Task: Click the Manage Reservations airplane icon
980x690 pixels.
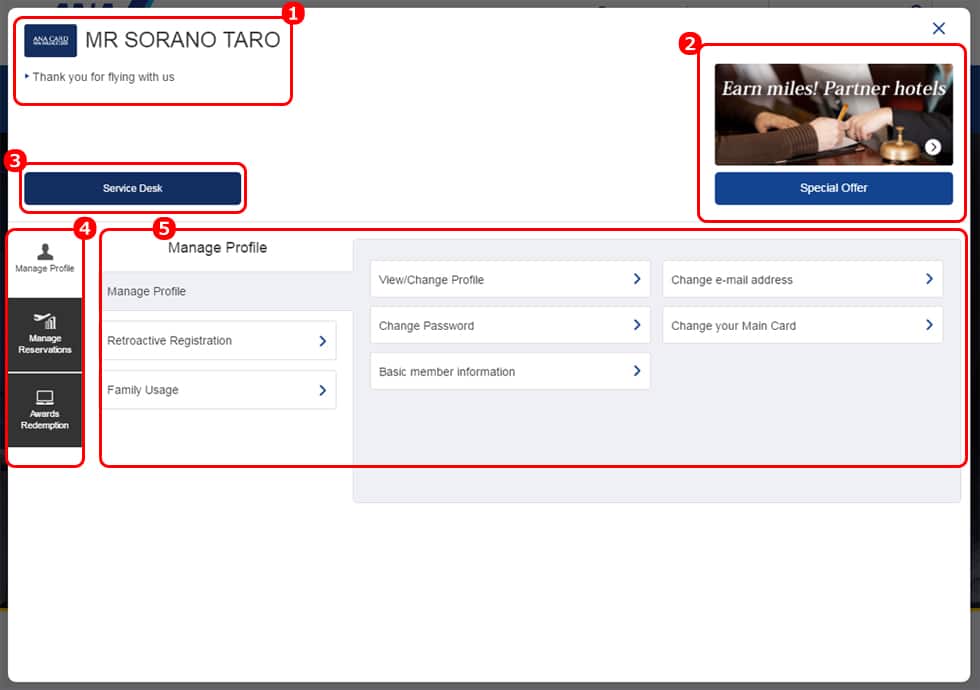Action: click(x=45, y=320)
